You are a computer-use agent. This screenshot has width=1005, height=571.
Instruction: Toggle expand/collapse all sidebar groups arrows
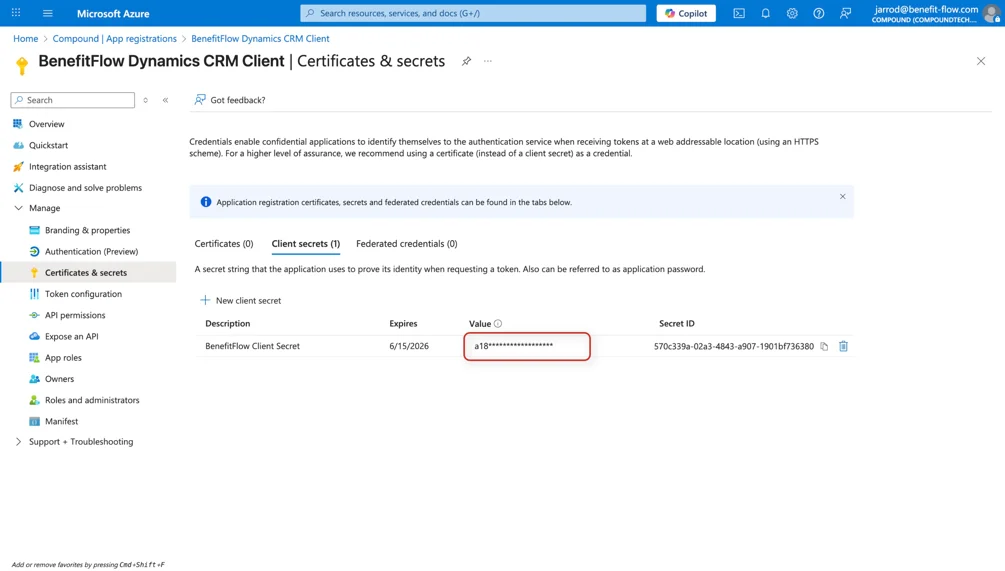point(145,100)
